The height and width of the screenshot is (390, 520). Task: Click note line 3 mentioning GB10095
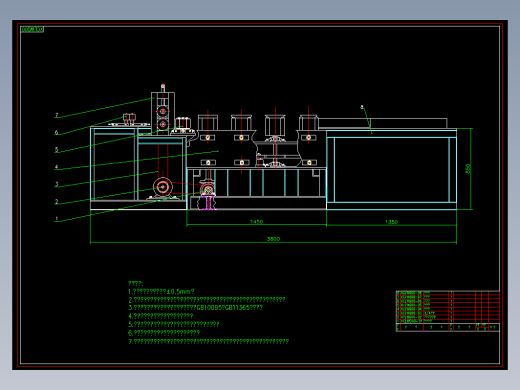(x=196, y=308)
